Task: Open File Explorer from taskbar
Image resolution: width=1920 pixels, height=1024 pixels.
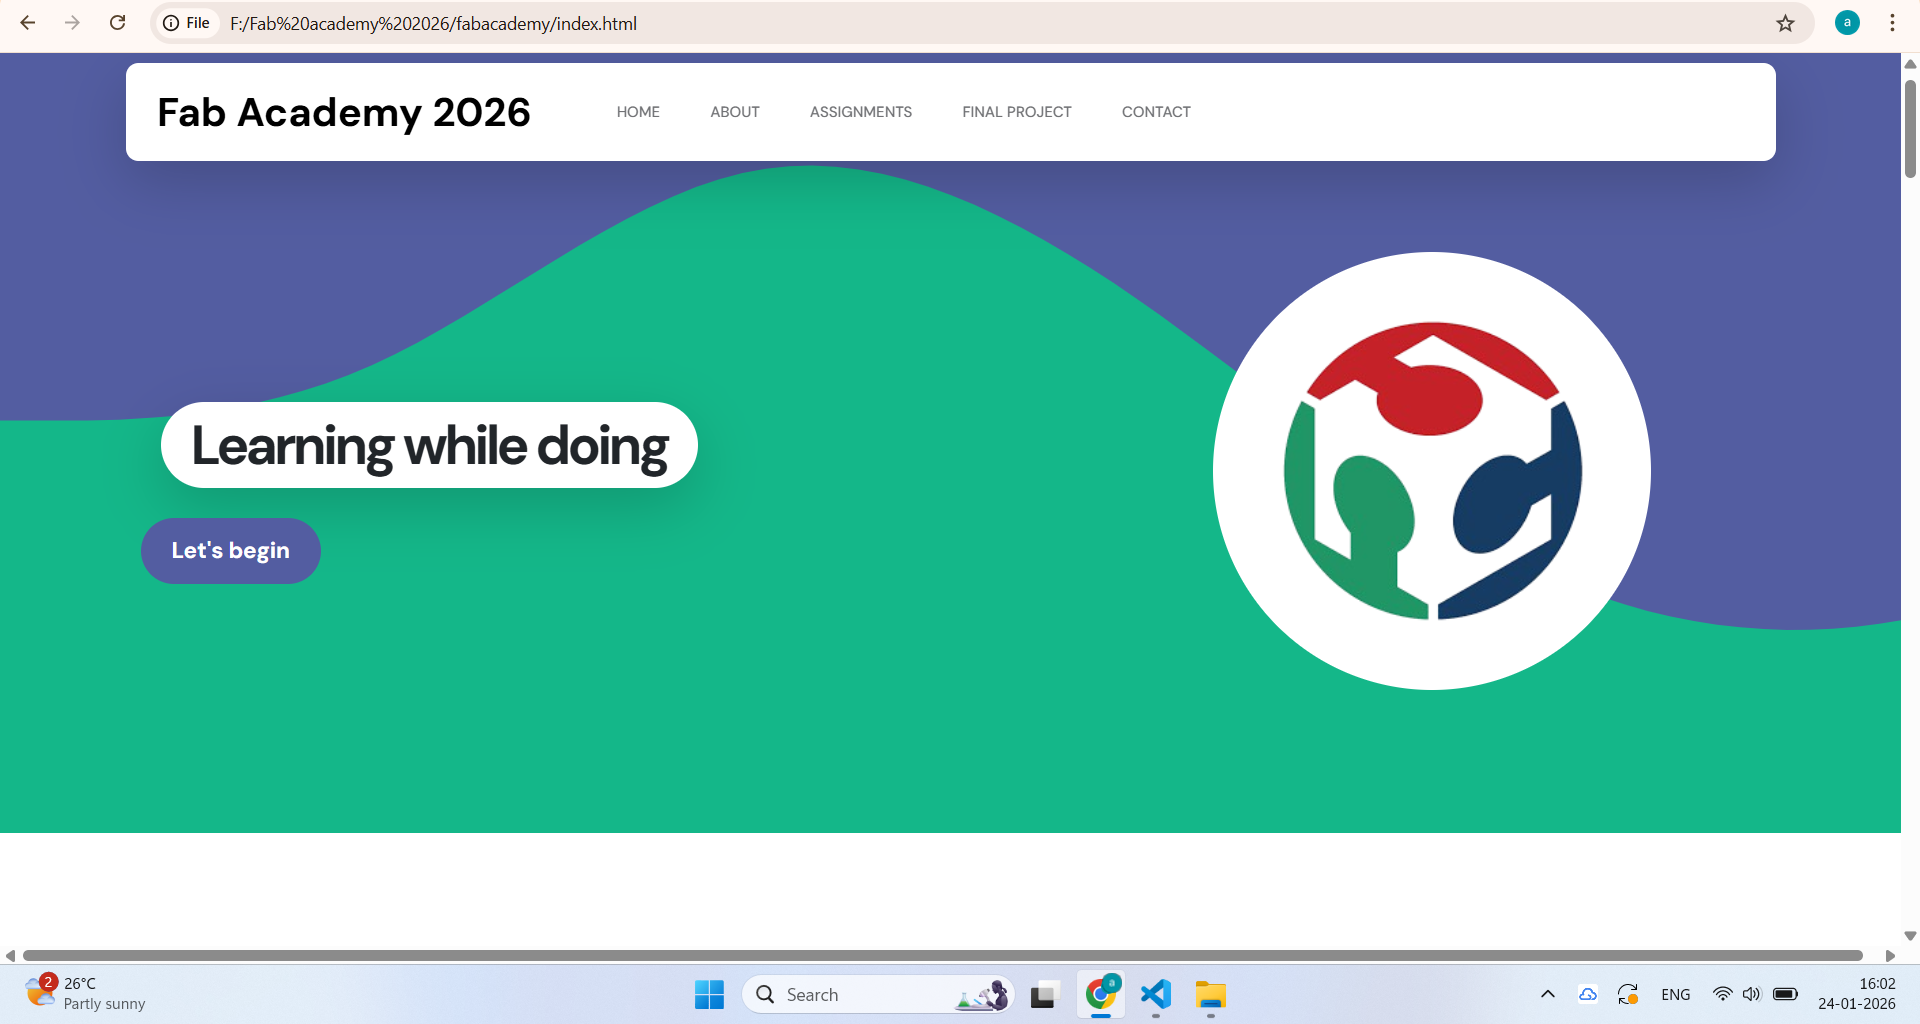Action: [1210, 995]
